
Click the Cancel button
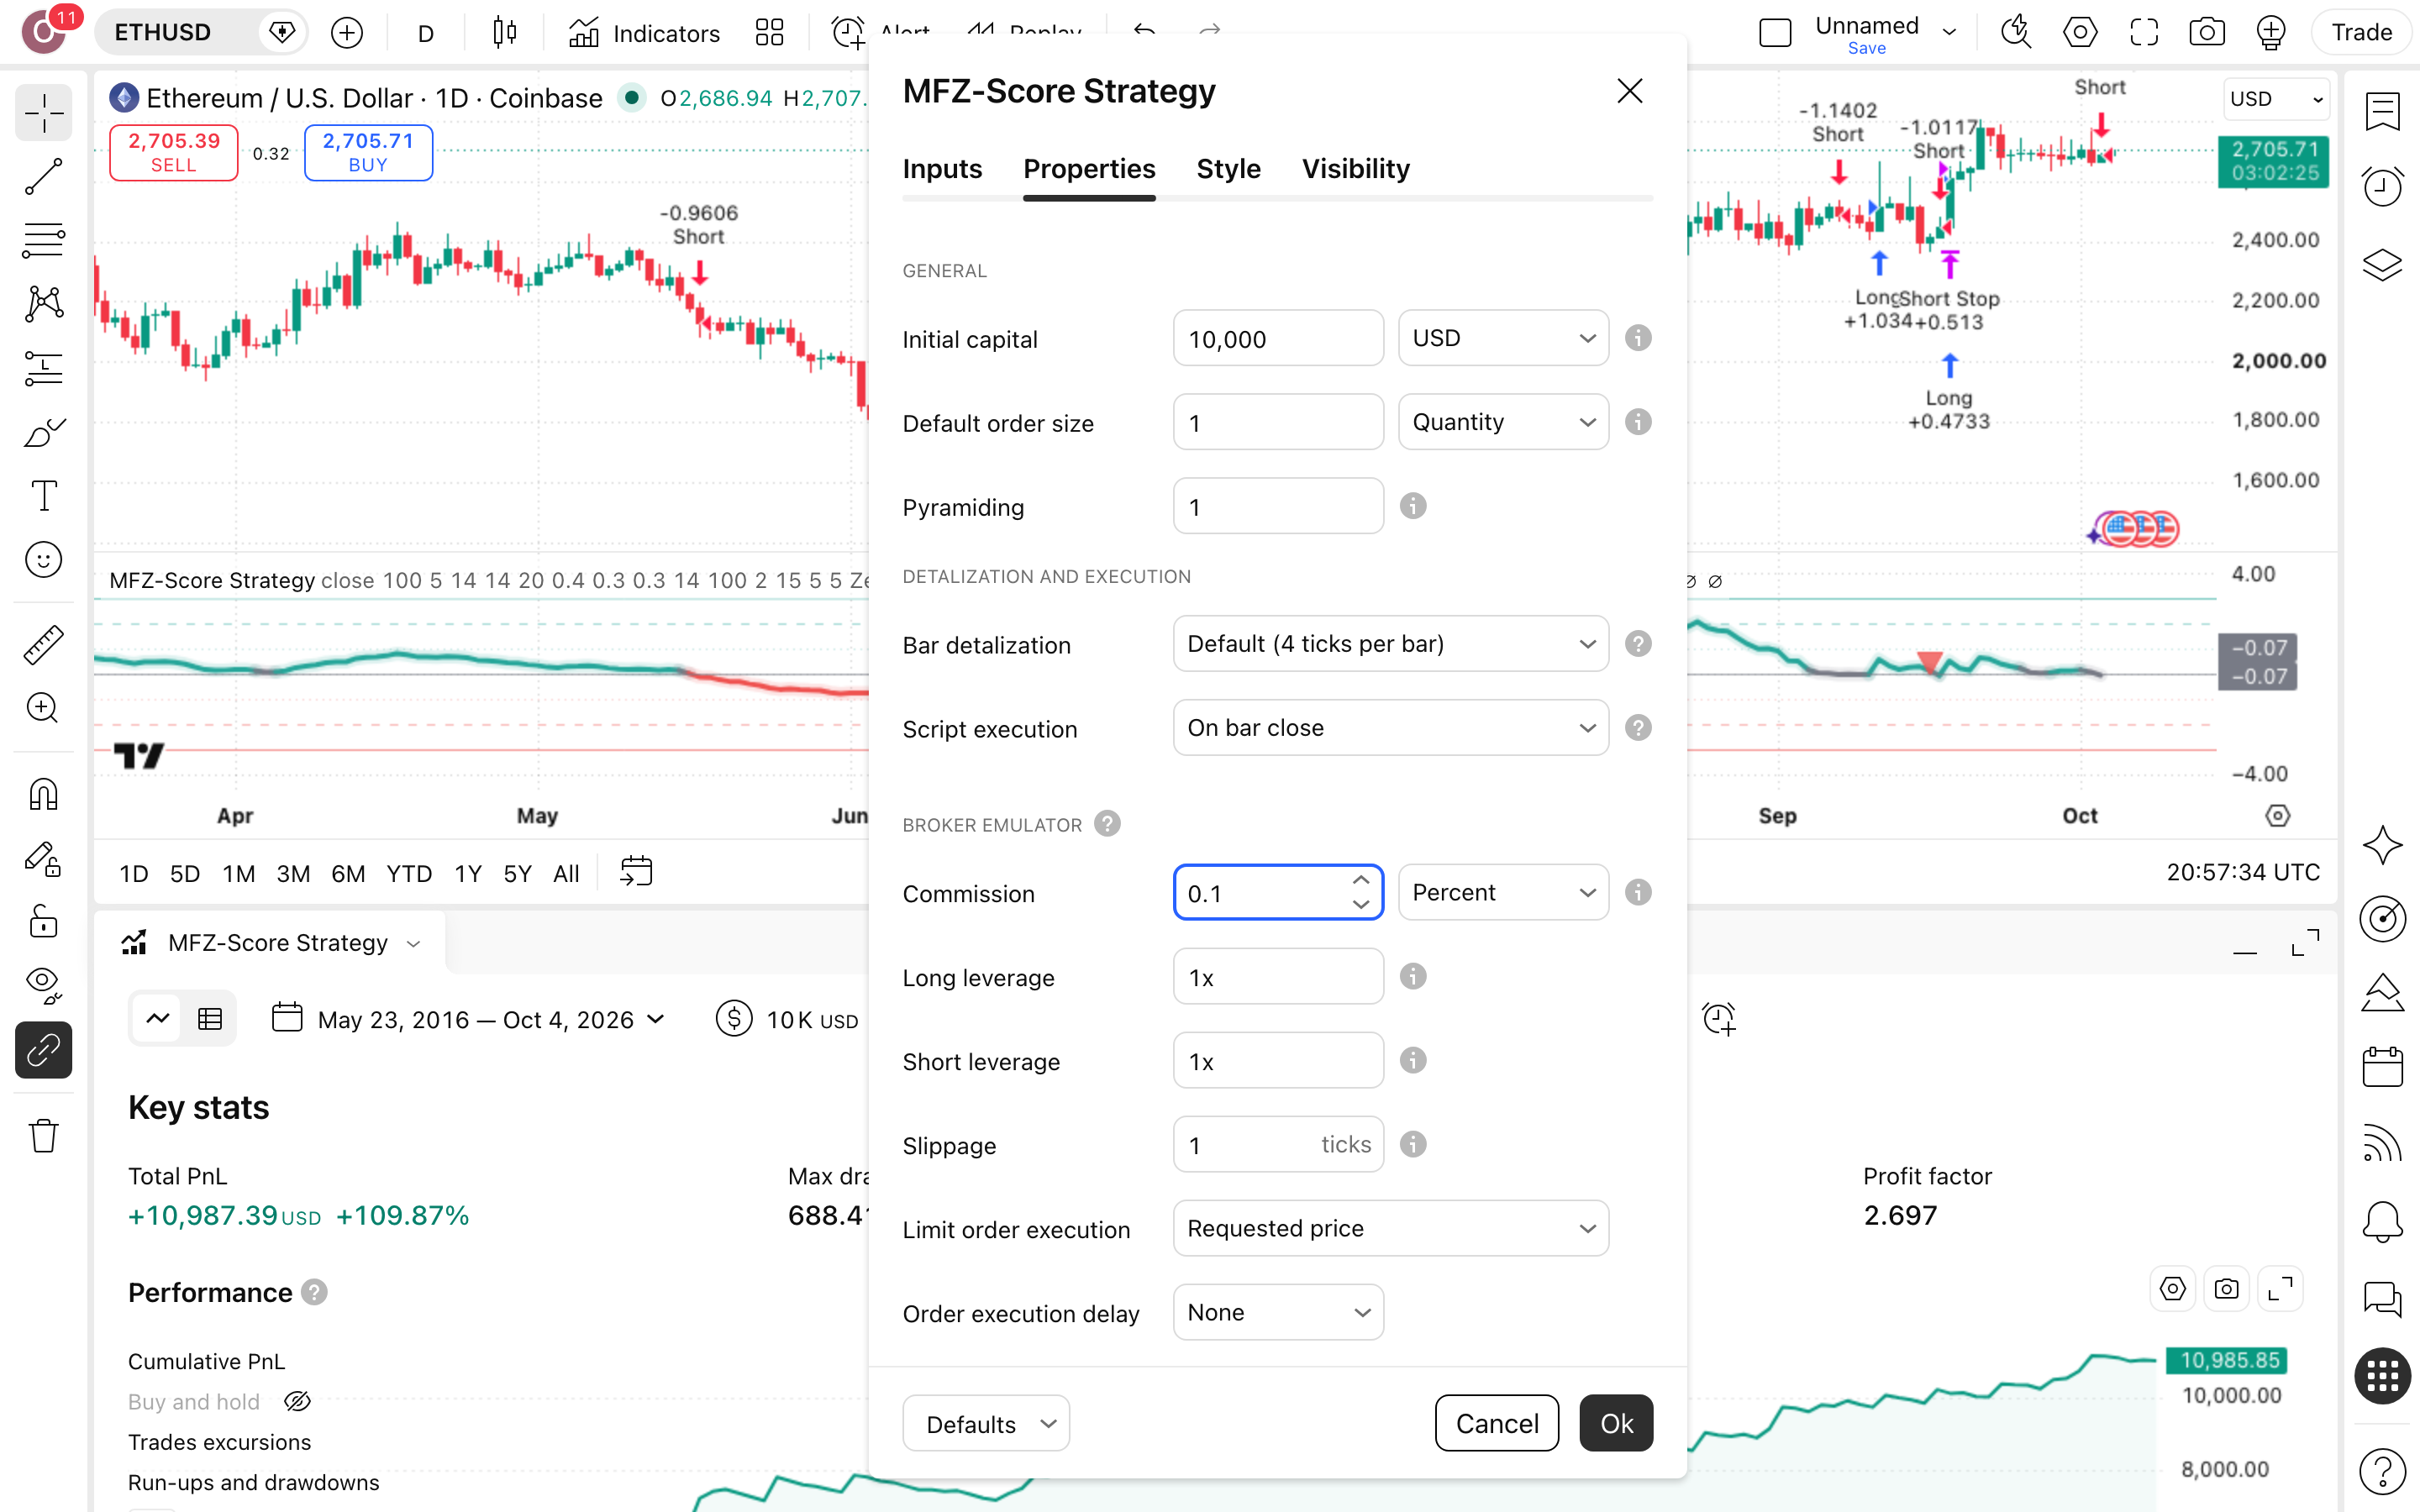[x=1496, y=1423]
